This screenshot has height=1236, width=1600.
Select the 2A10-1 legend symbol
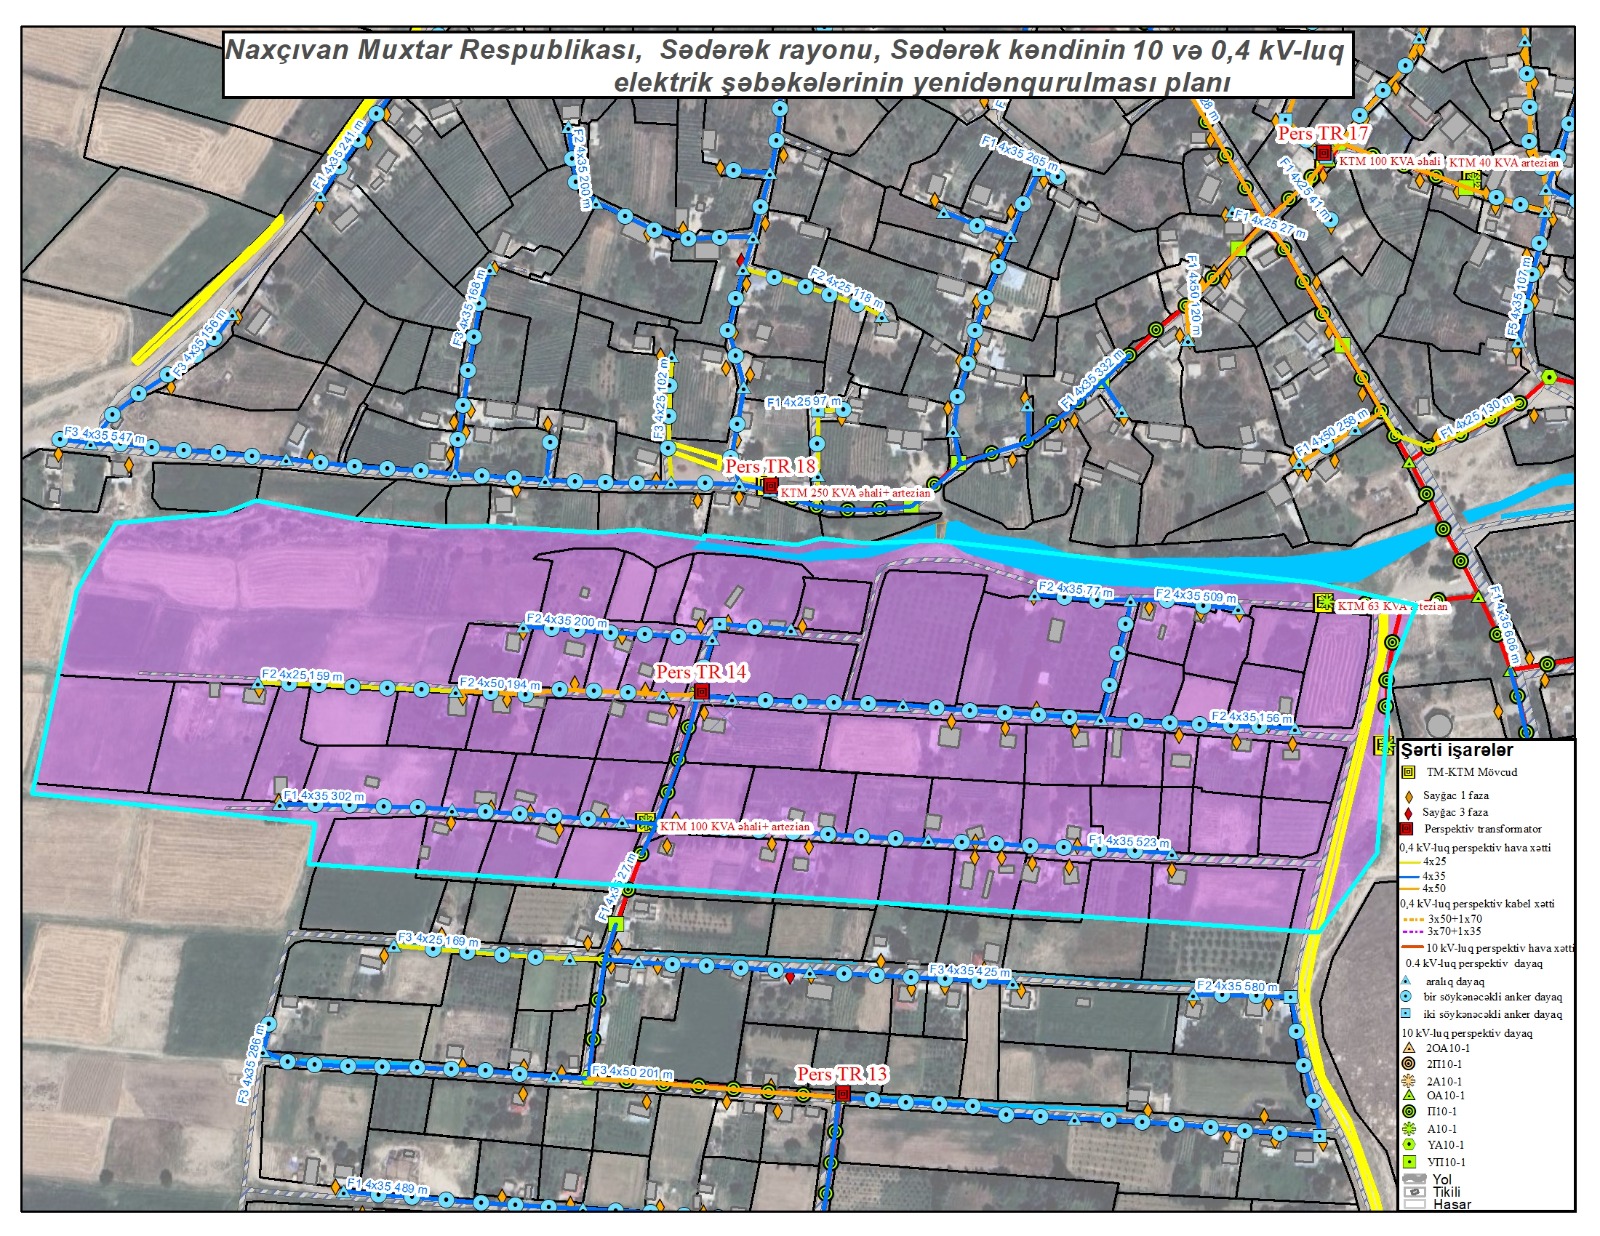(1409, 1081)
